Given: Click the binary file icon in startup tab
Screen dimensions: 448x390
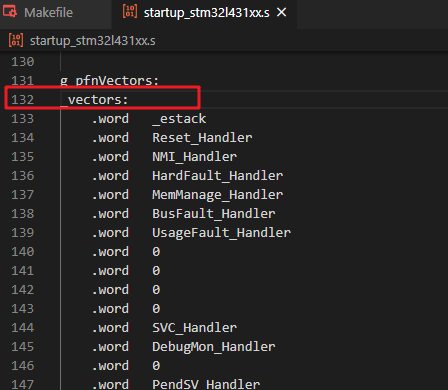Looking at the screenshot, I should [x=130, y=11].
